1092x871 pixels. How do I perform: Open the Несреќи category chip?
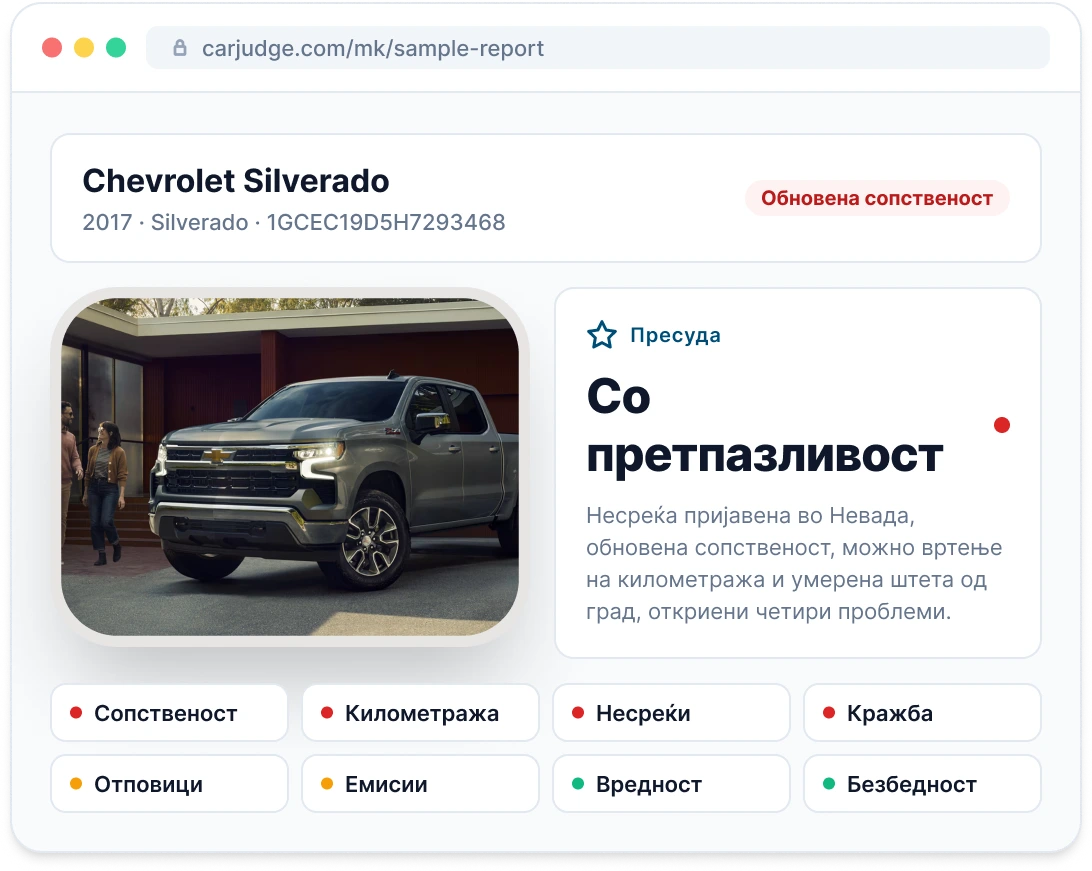tap(671, 713)
